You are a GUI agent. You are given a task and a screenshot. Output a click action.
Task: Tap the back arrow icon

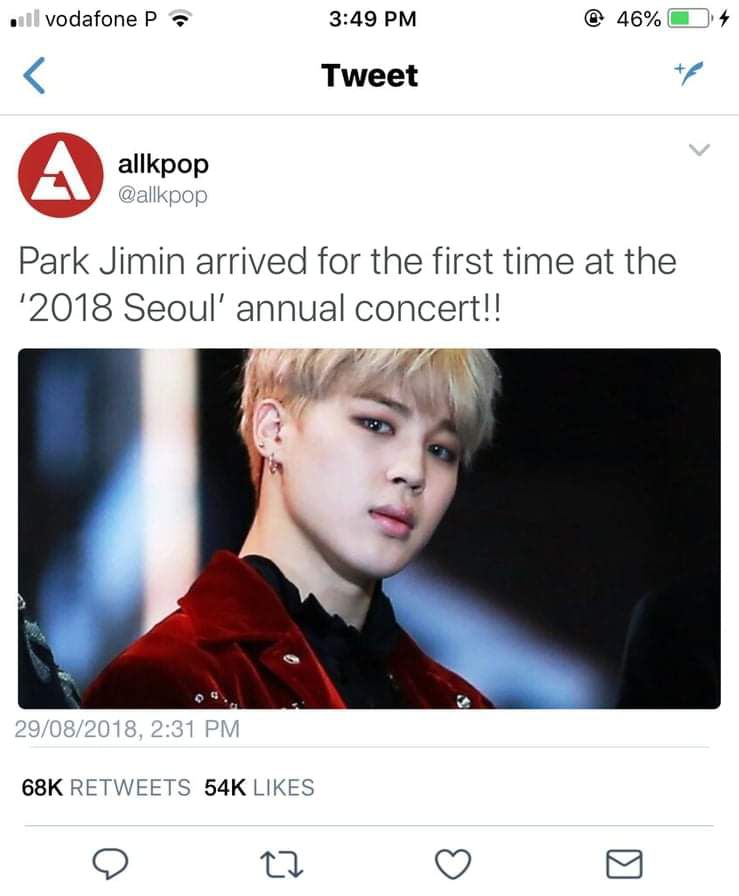click(x=34, y=75)
